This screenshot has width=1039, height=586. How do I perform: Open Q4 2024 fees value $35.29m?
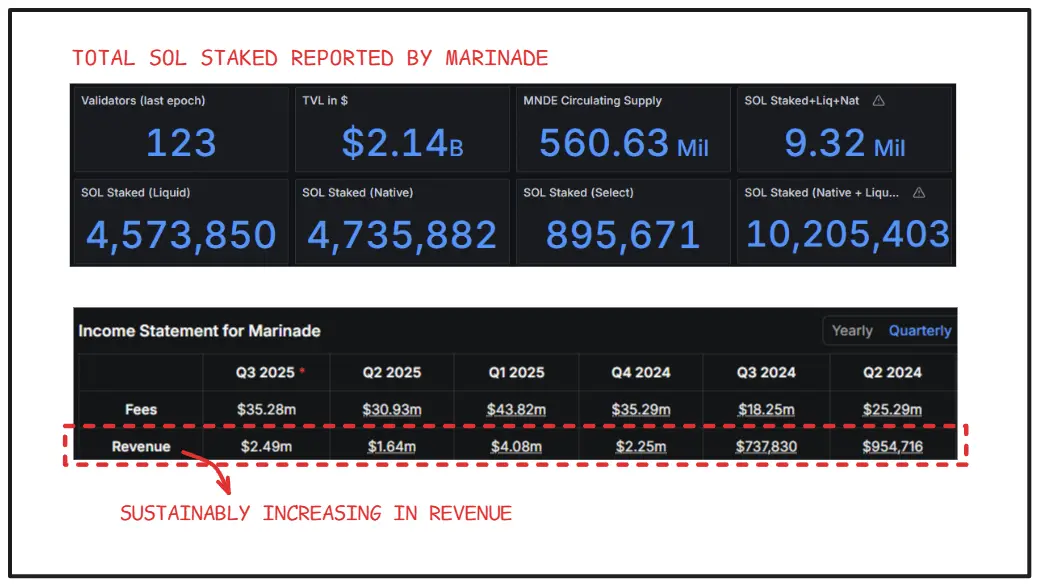click(x=641, y=410)
